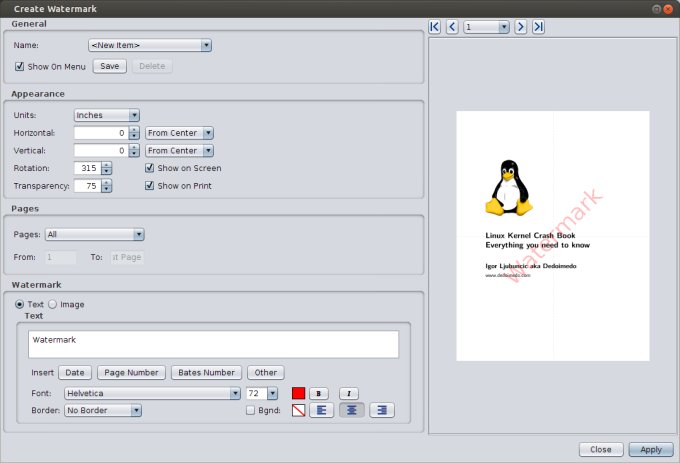
Task: Go to first page of preview
Action: click(x=435, y=27)
